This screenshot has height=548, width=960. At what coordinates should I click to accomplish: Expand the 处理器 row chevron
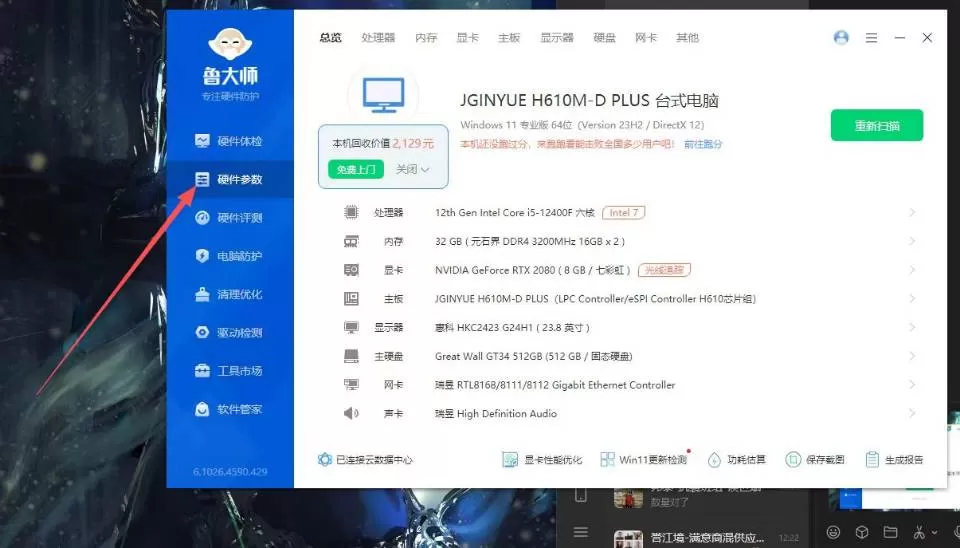point(912,212)
